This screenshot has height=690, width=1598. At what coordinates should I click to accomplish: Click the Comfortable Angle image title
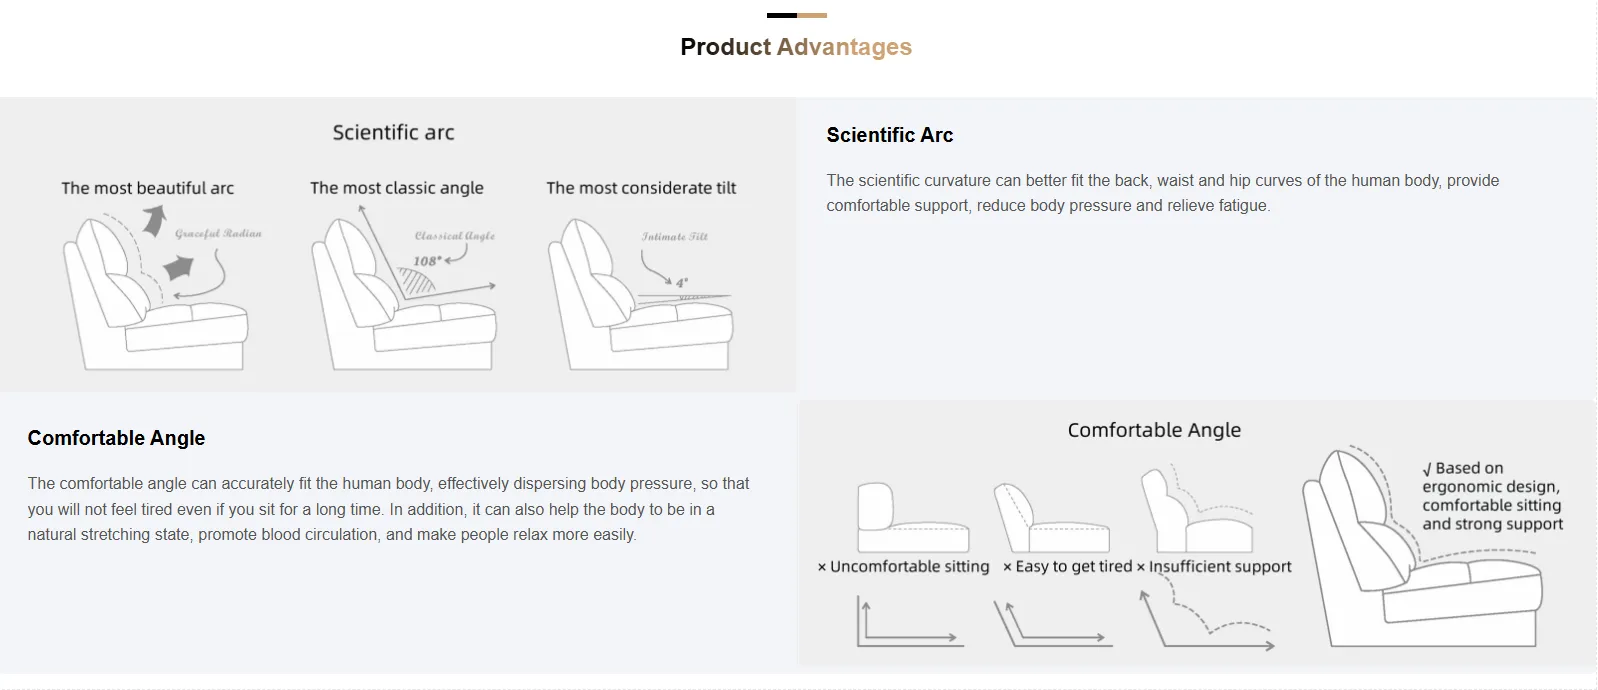[x=1154, y=430]
